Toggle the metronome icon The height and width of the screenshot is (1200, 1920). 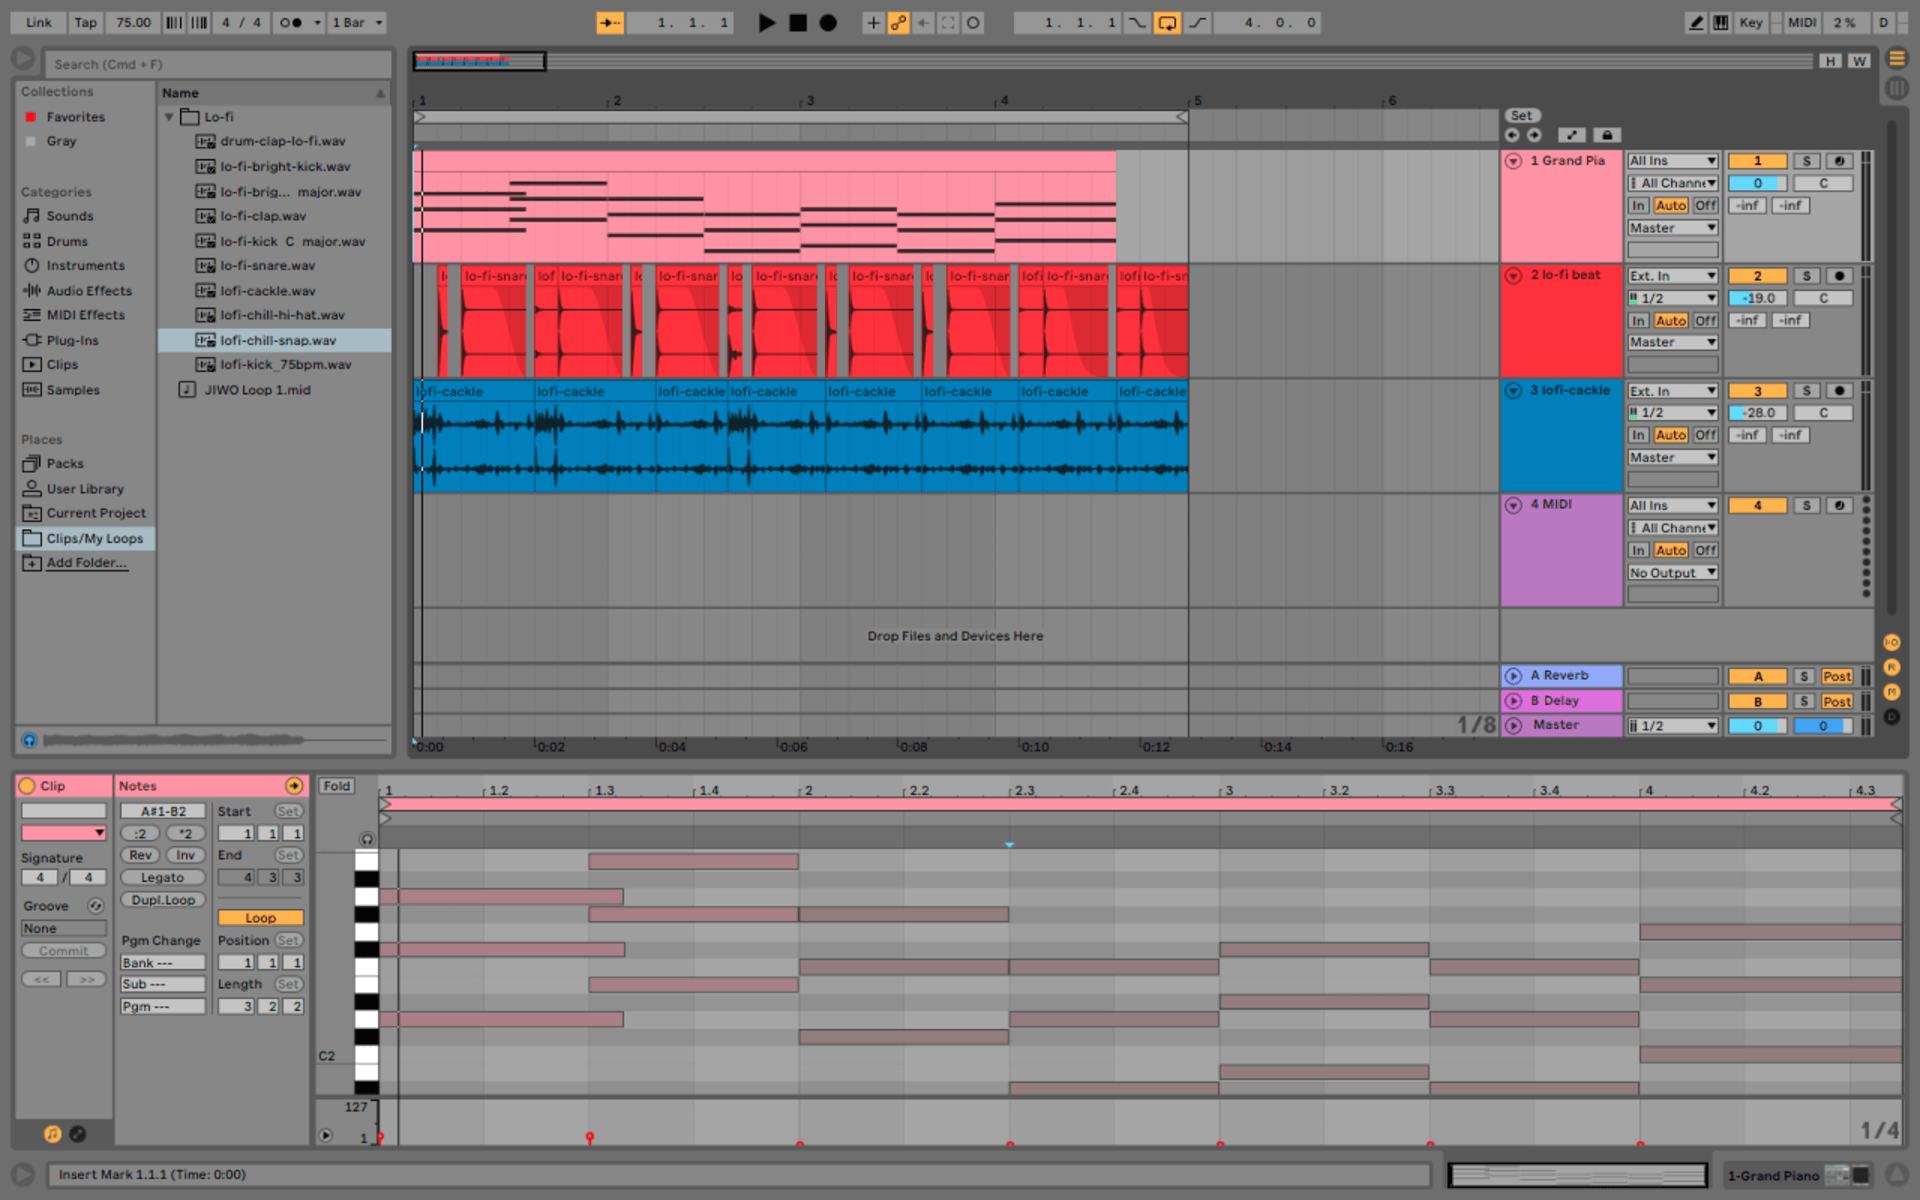(x=291, y=23)
